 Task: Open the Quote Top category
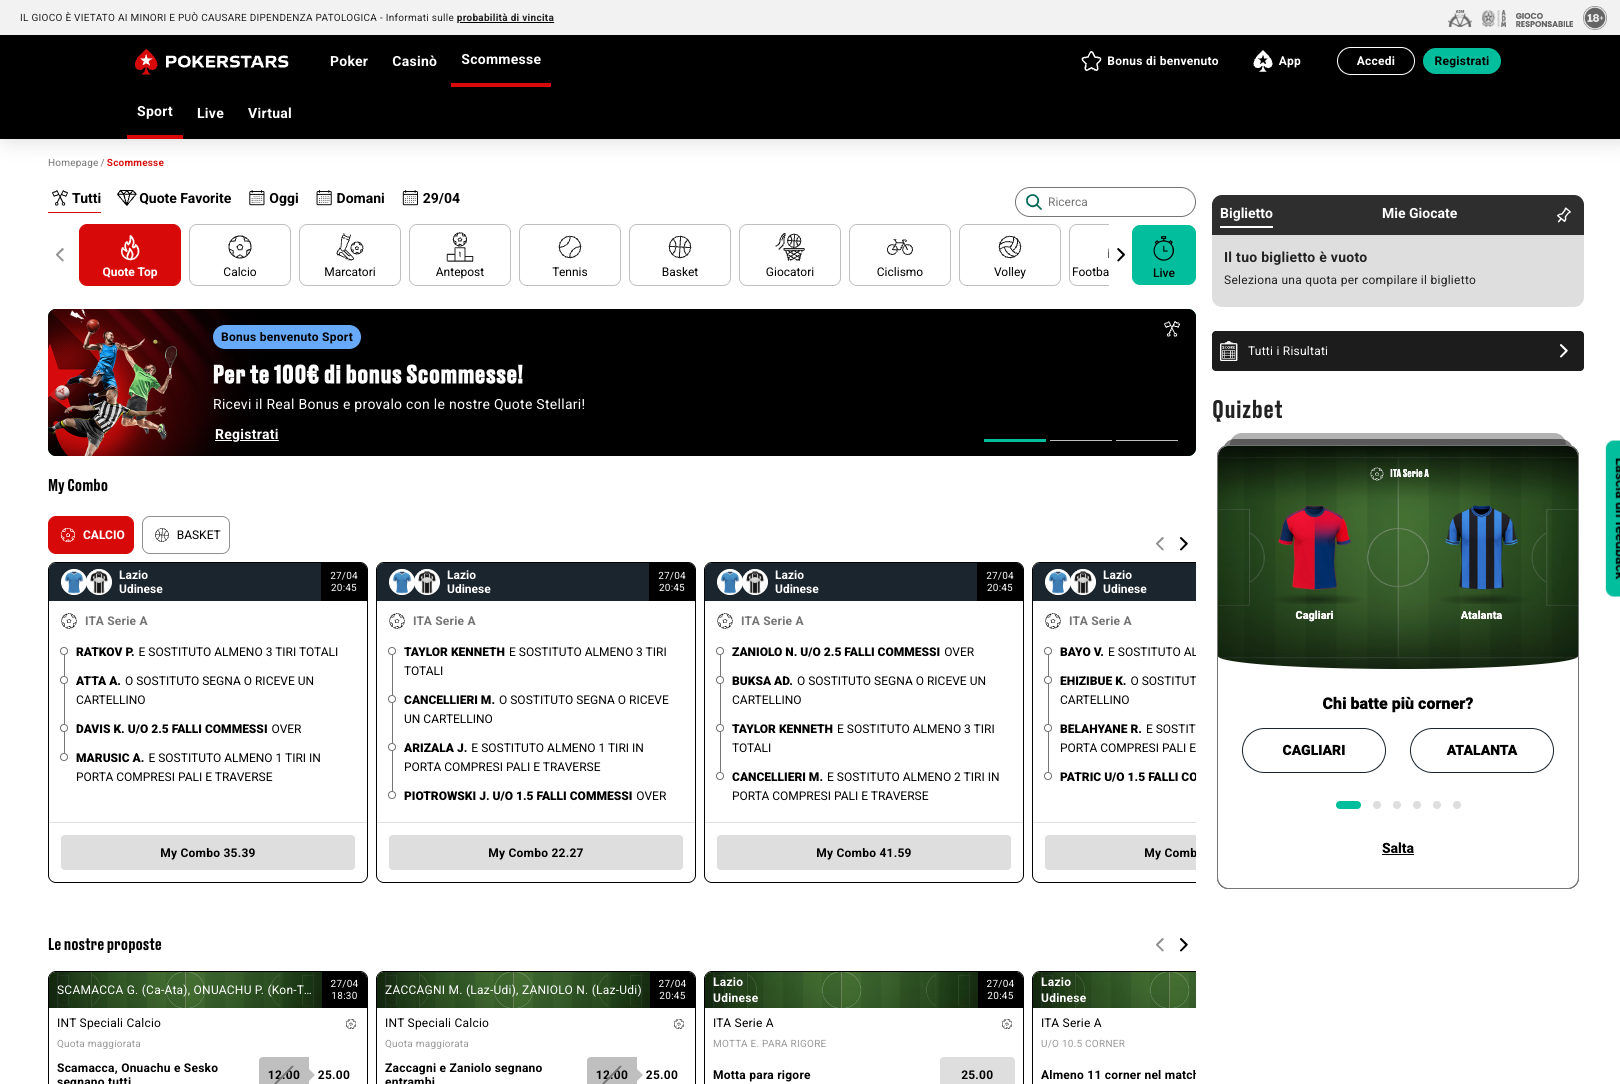[130, 255]
